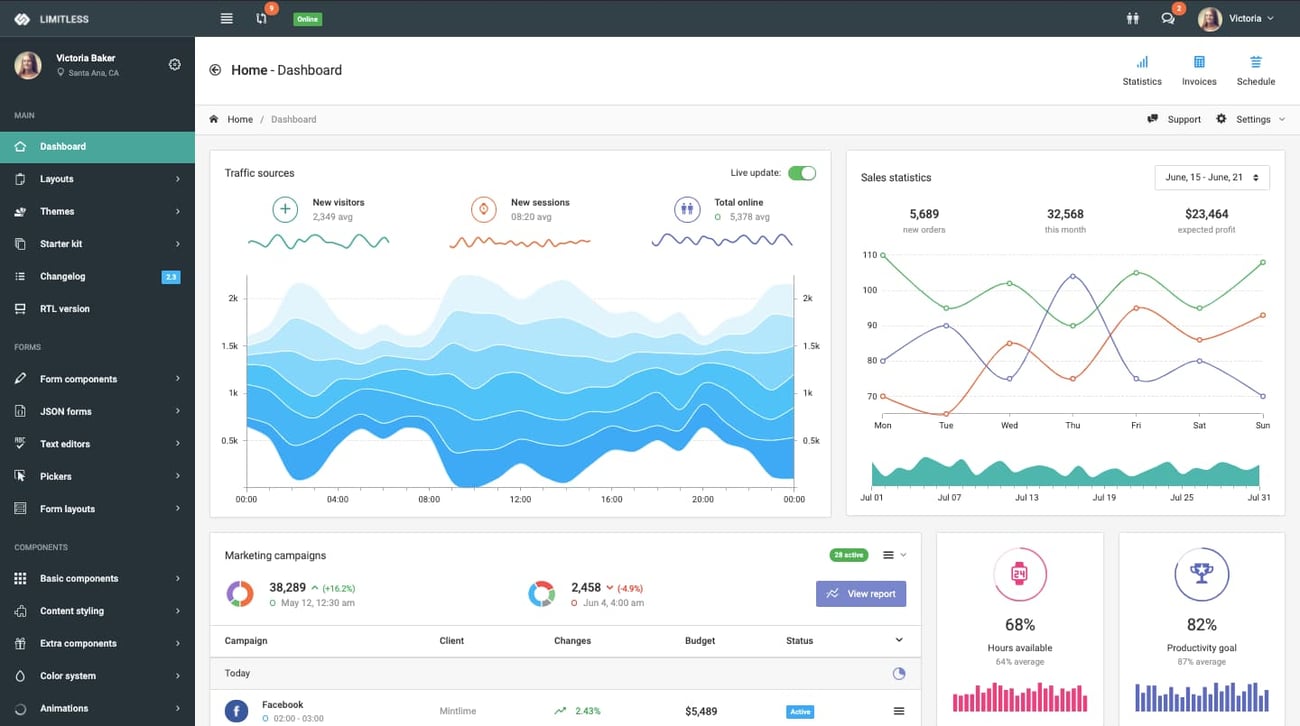Click the git sync icon with 9 notifications

pyautogui.click(x=262, y=18)
